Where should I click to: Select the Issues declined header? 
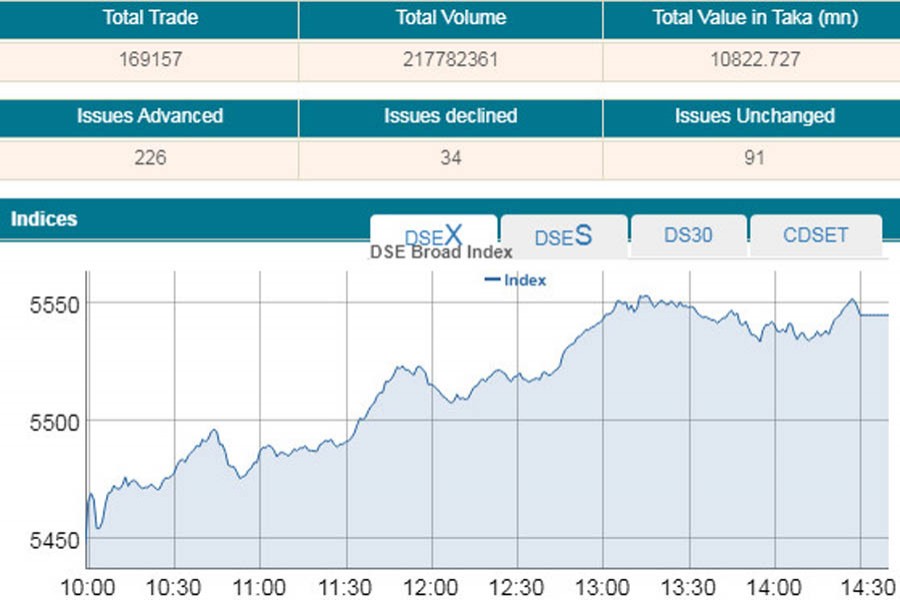pyautogui.click(x=450, y=116)
